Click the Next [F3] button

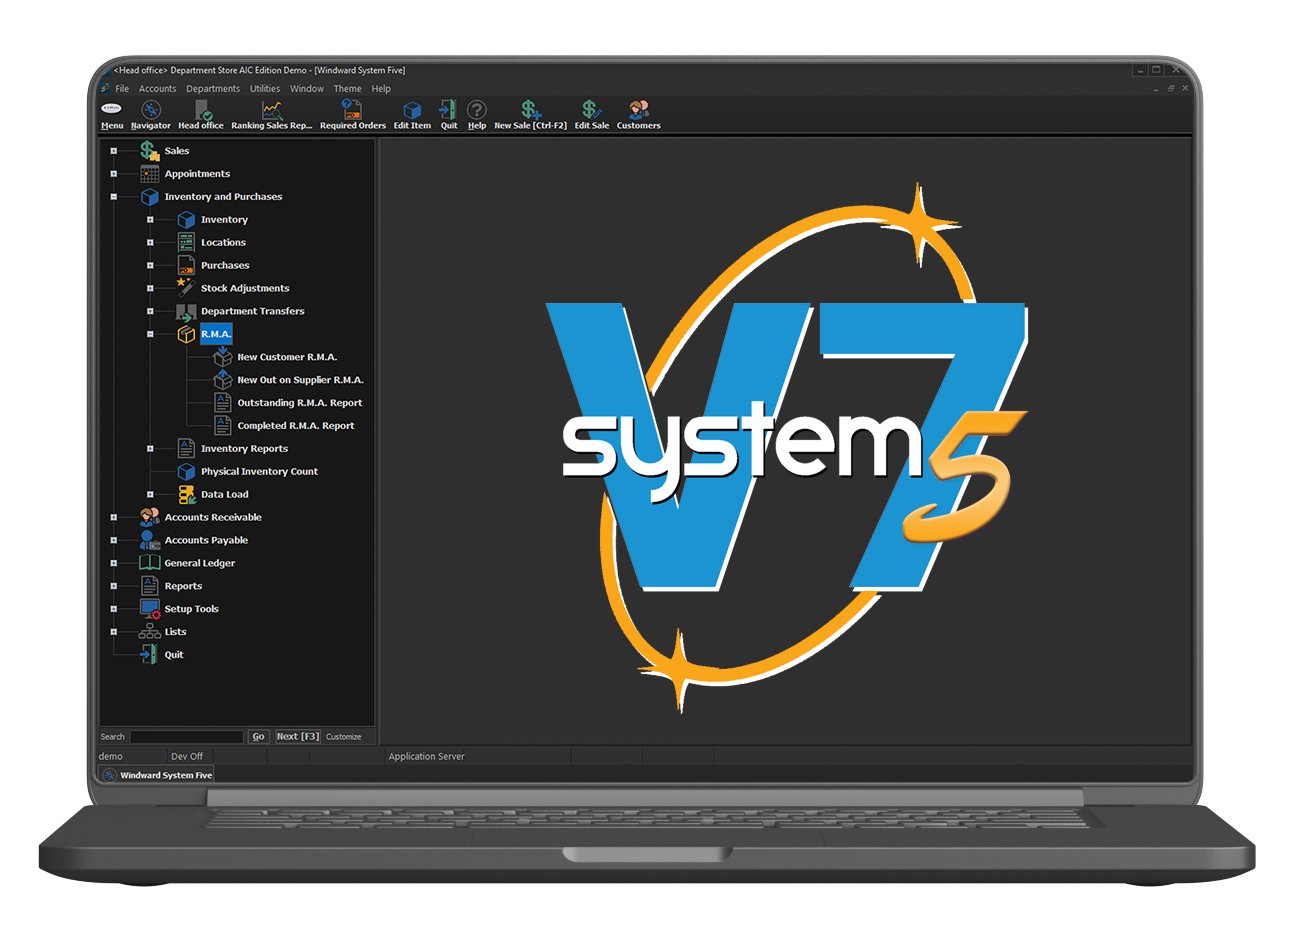297,736
